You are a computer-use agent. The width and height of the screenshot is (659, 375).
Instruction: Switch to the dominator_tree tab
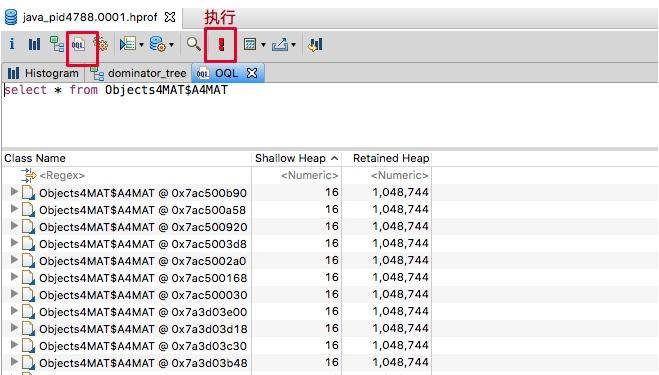(138, 73)
